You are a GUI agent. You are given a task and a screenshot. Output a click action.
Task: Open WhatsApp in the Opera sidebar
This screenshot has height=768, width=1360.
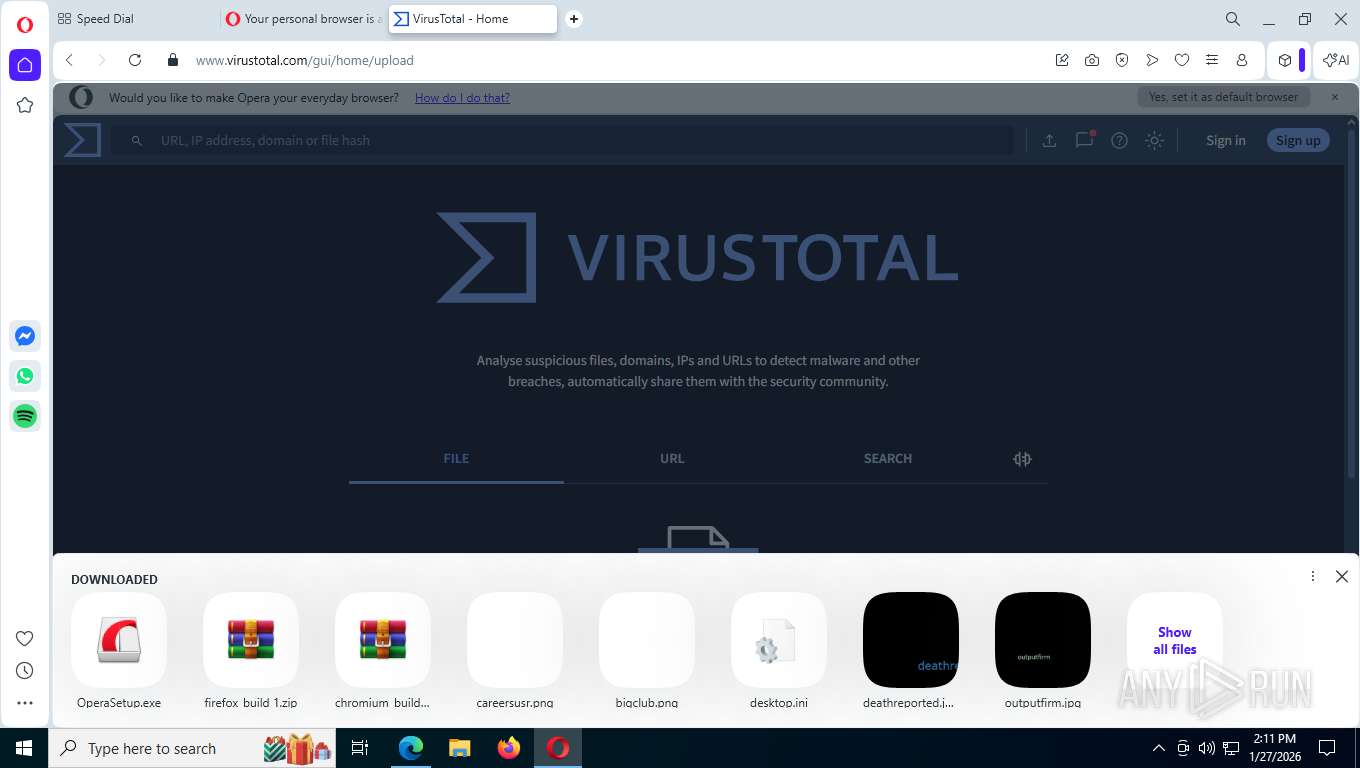click(x=25, y=376)
